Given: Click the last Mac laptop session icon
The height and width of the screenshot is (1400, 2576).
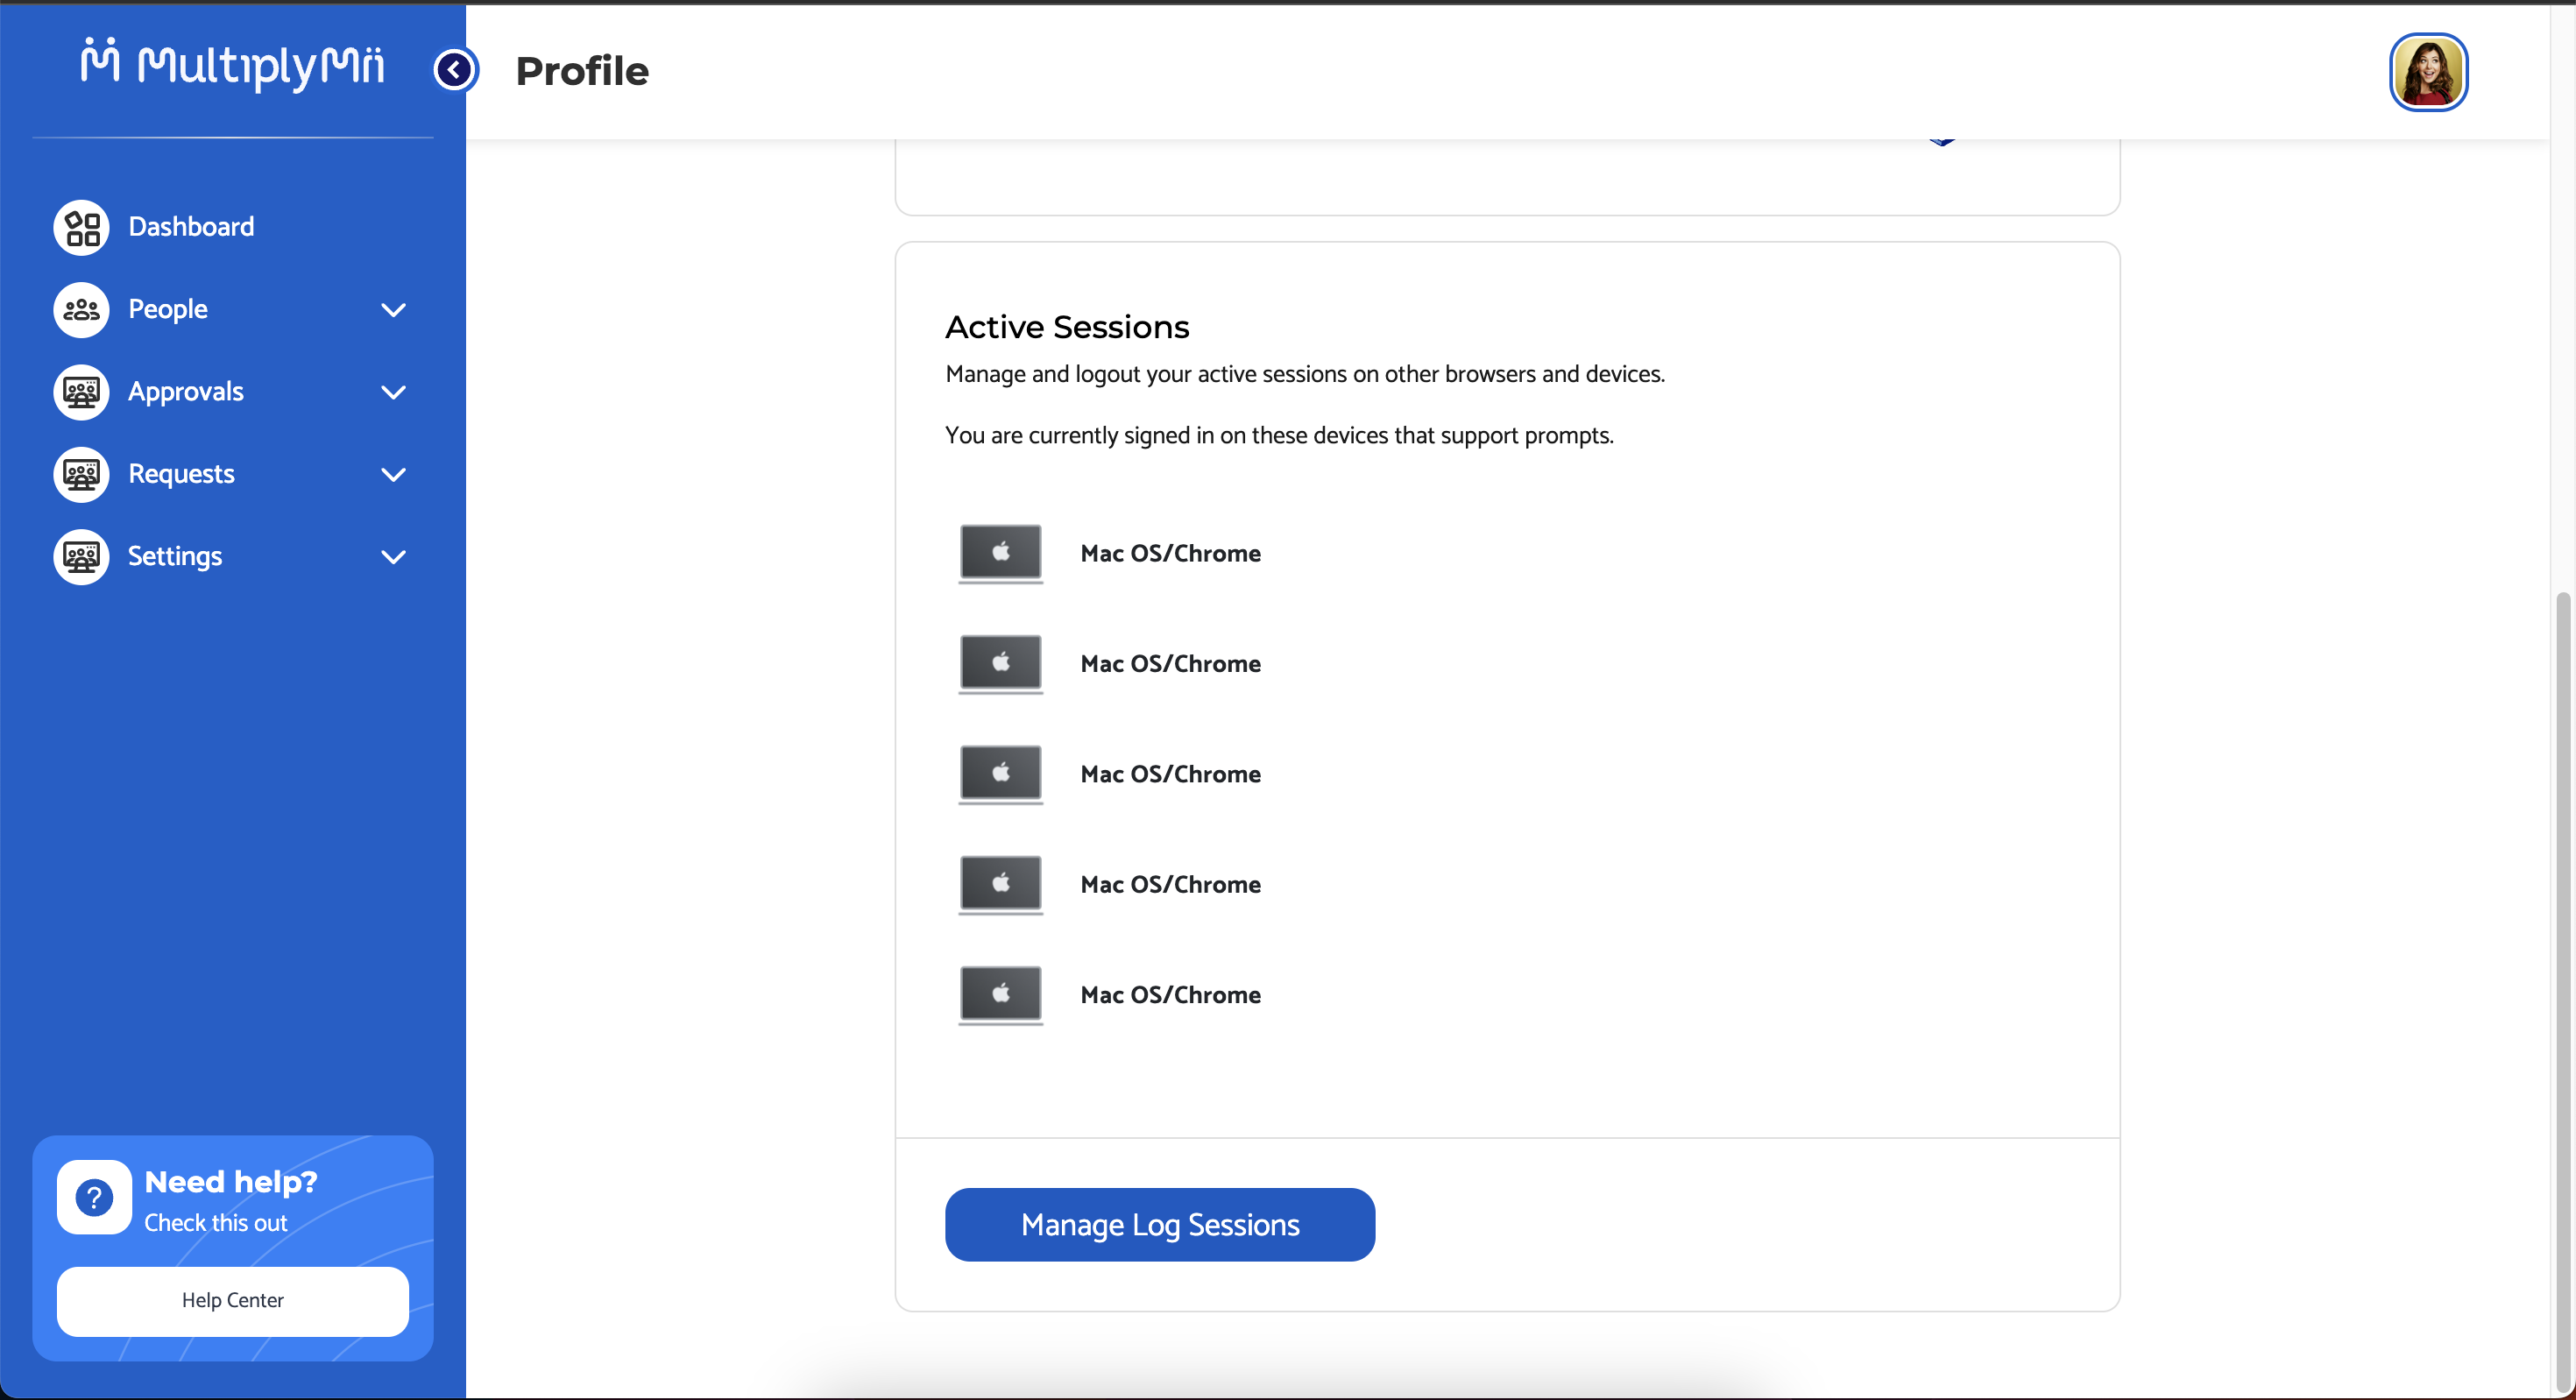Looking at the screenshot, I should pyautogui.click(x=1000, y=994).
